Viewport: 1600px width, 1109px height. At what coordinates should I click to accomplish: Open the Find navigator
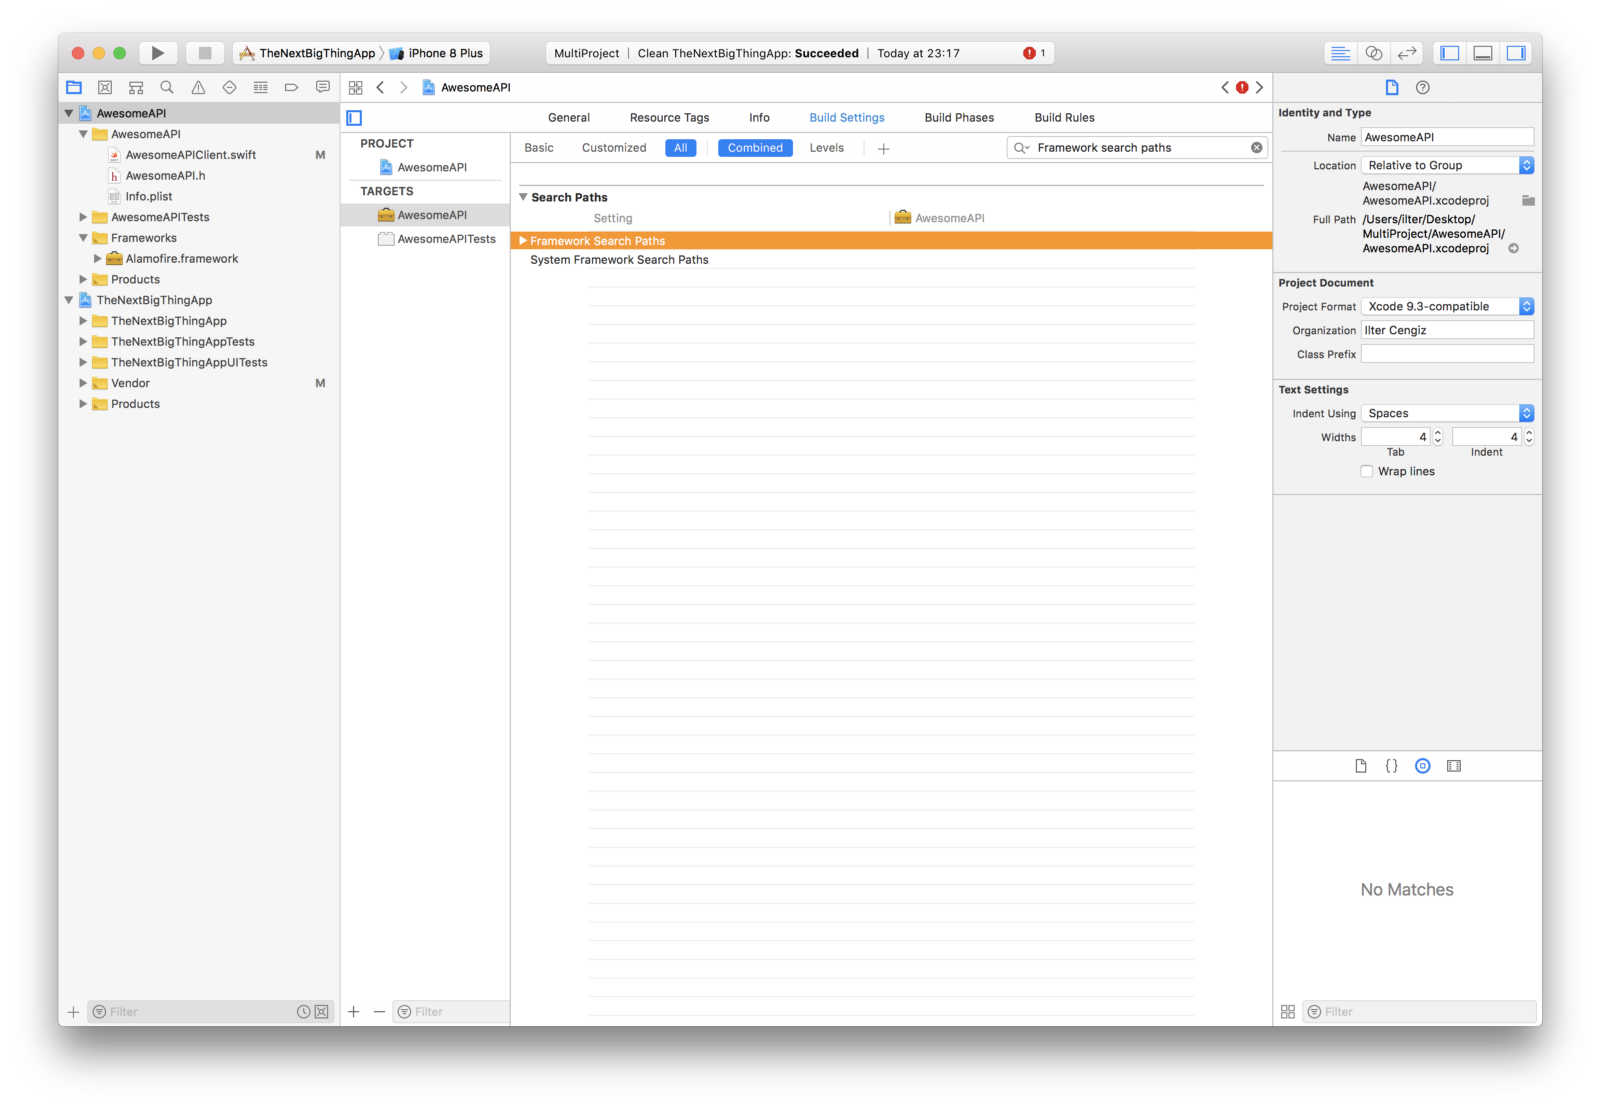pyautogui.click(x=167, y=87)
